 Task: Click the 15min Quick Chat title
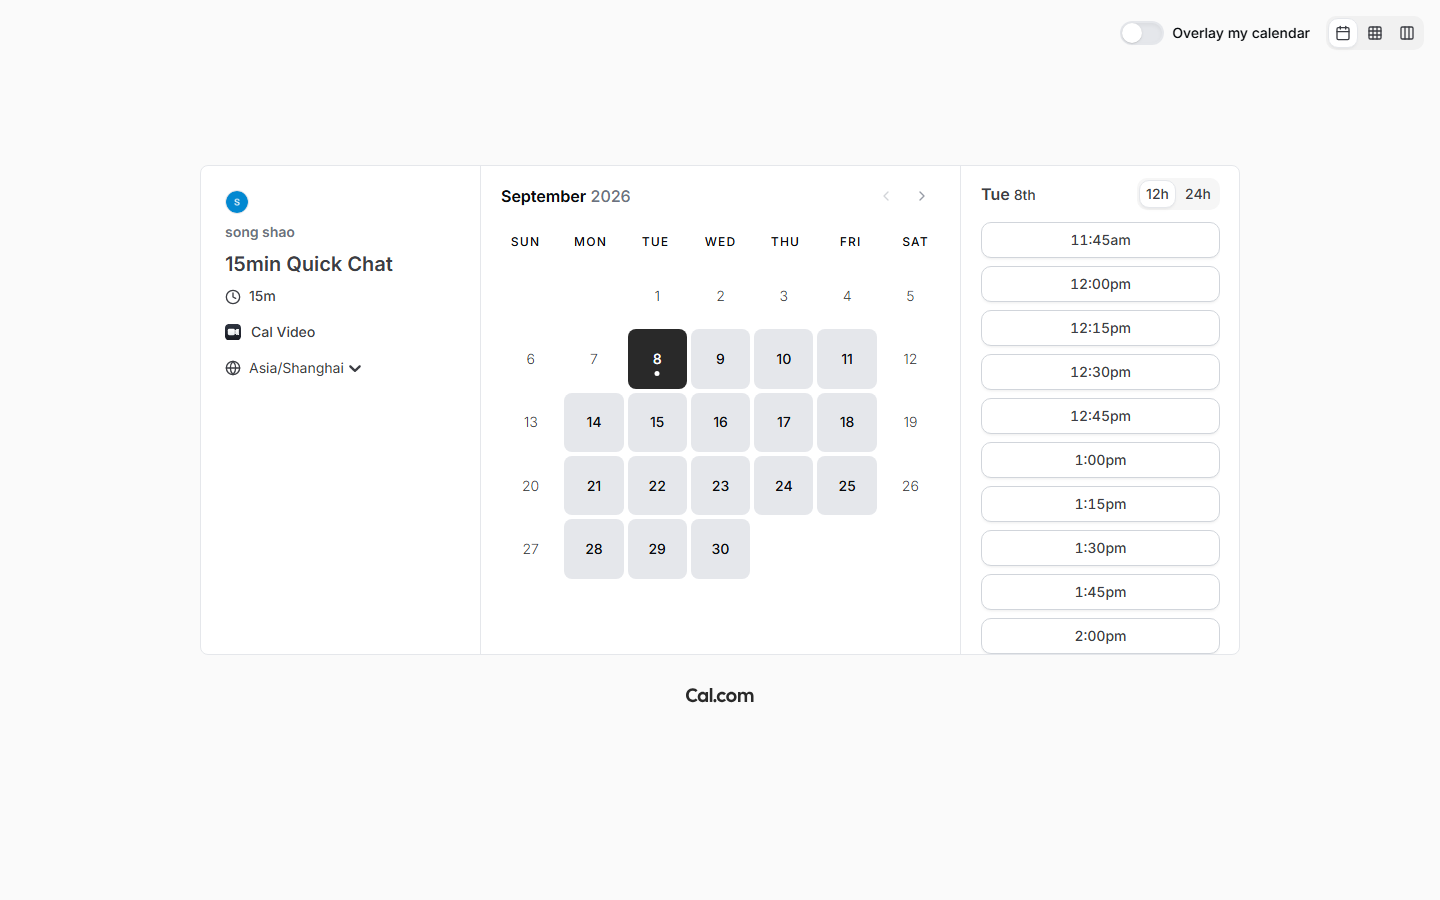(x=309, y=264)
